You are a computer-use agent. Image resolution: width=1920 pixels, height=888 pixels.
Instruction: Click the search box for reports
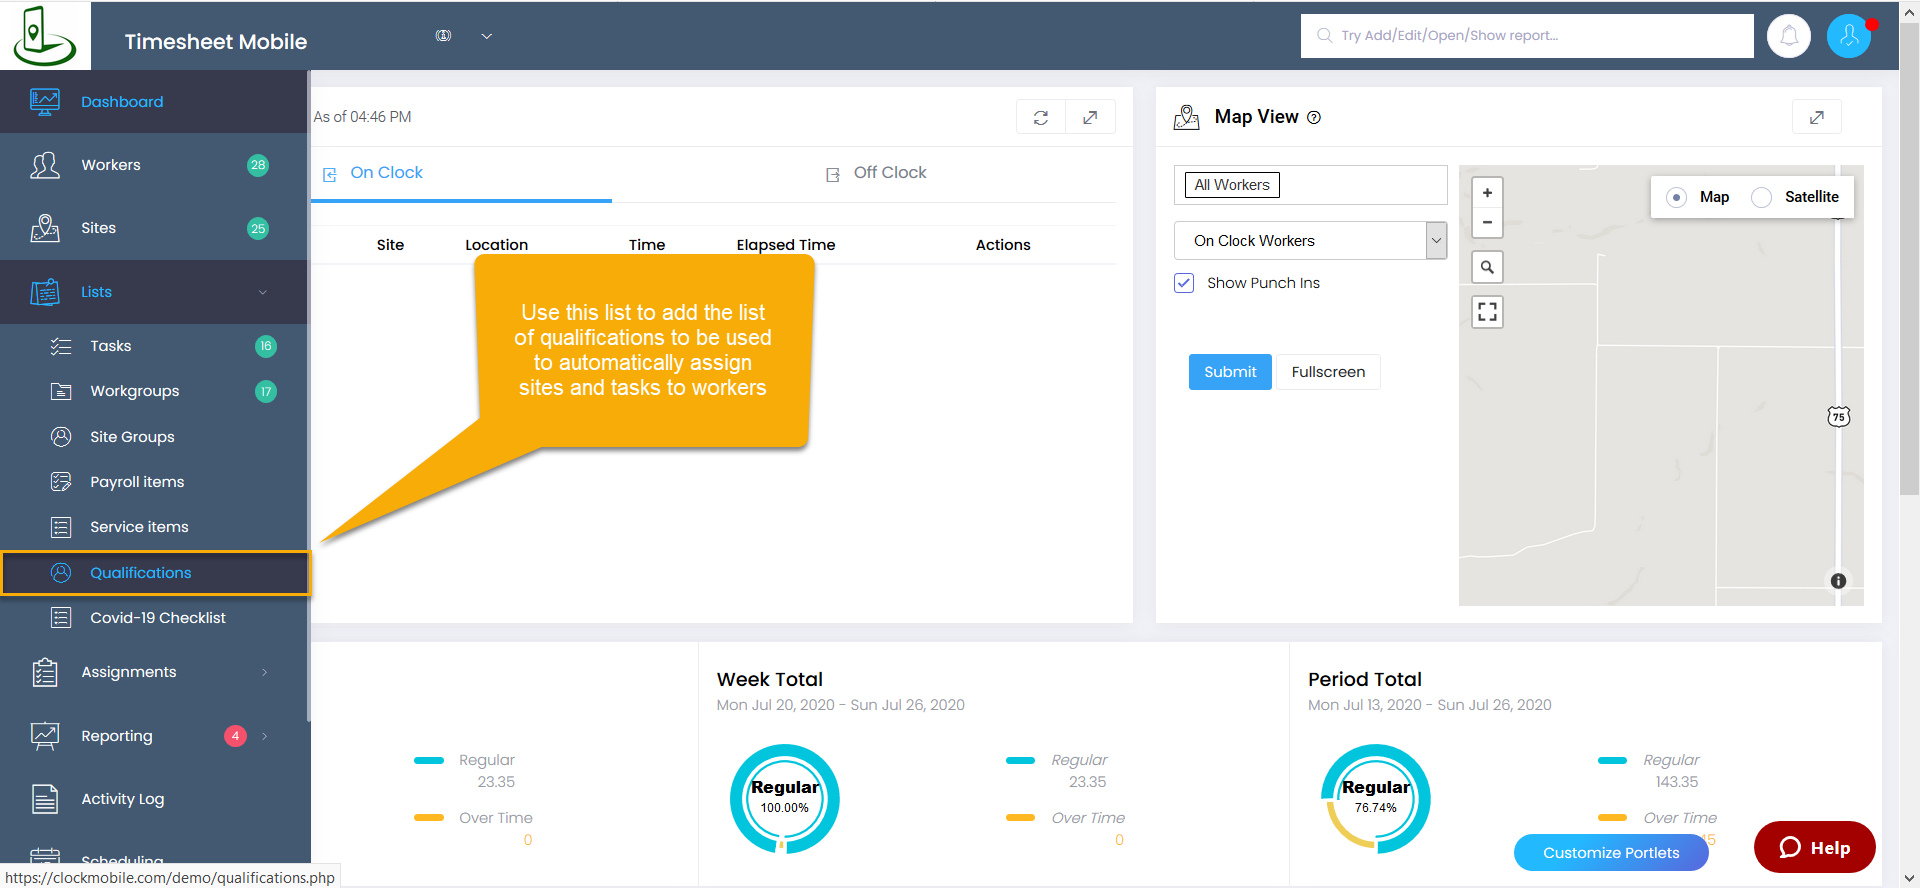tap(1527, 36)
